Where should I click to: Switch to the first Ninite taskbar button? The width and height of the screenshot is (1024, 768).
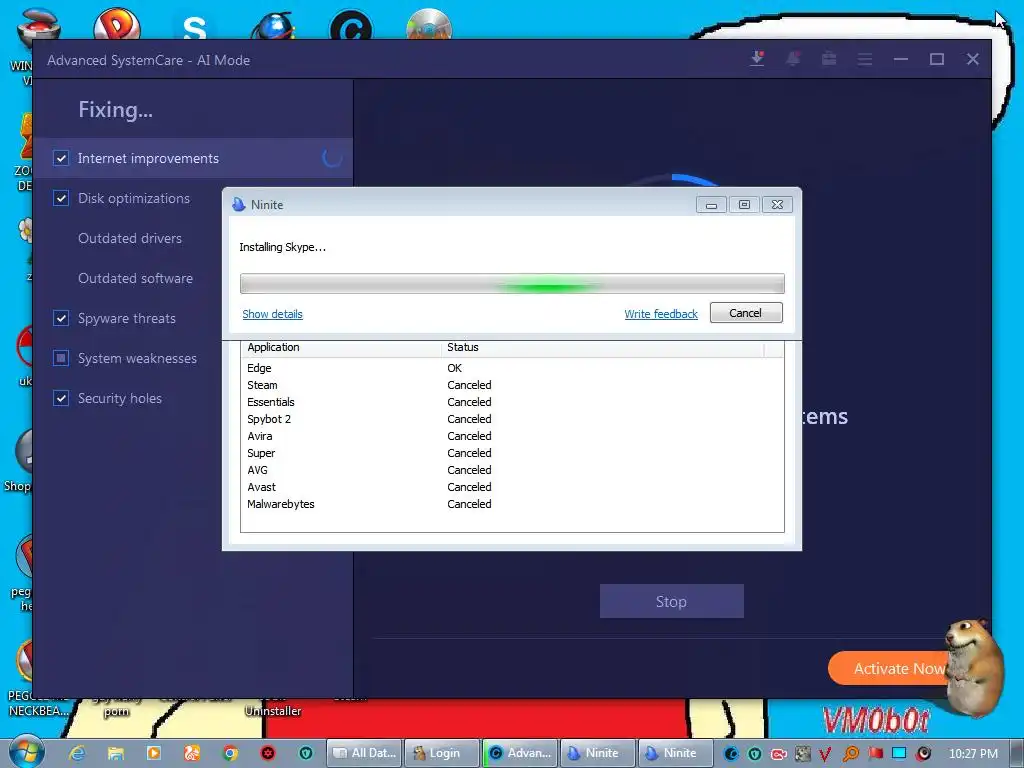pyautogui.click(x=598, y=753)
